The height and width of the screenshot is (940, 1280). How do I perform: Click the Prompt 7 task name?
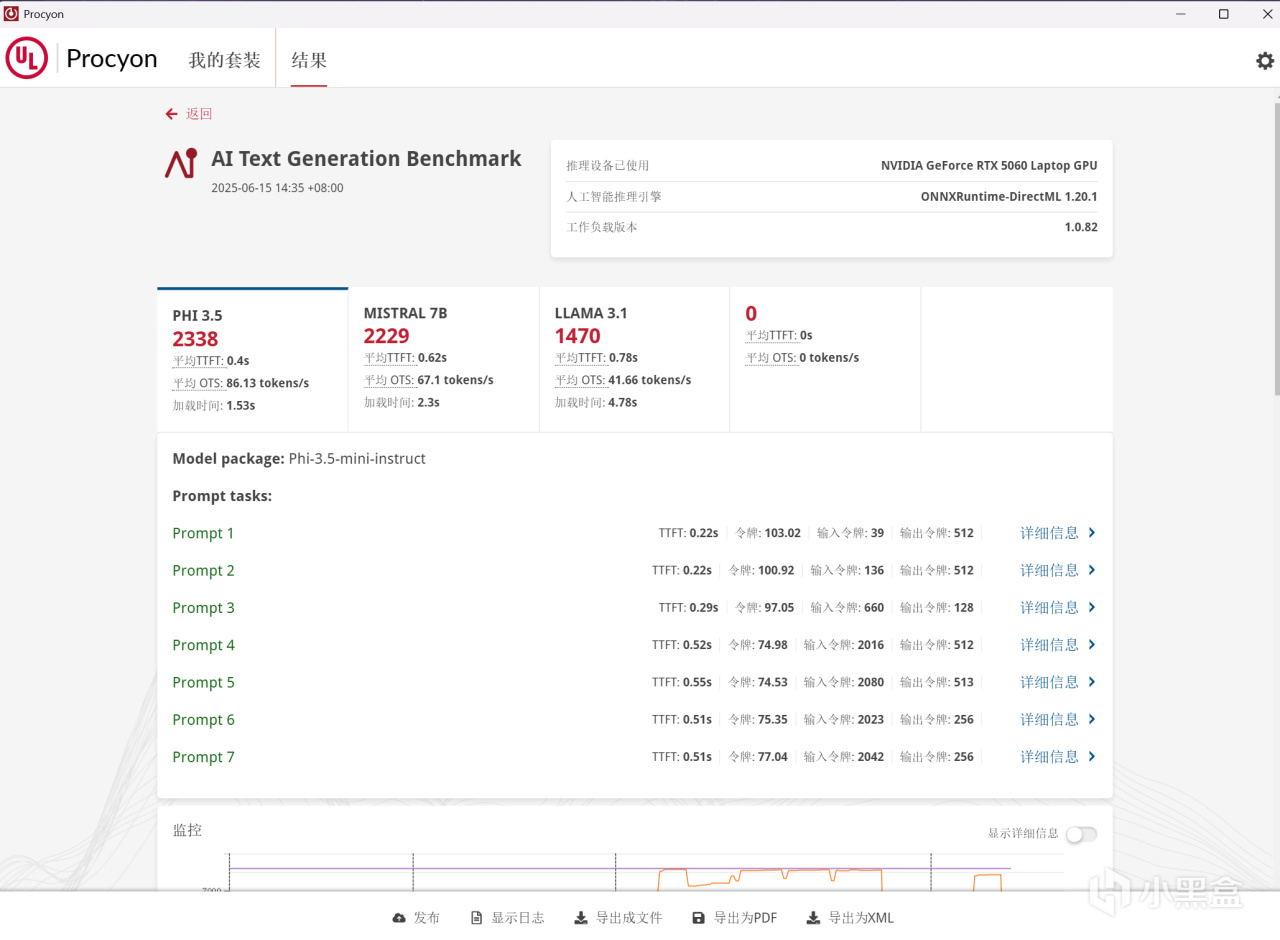[203, 757]
